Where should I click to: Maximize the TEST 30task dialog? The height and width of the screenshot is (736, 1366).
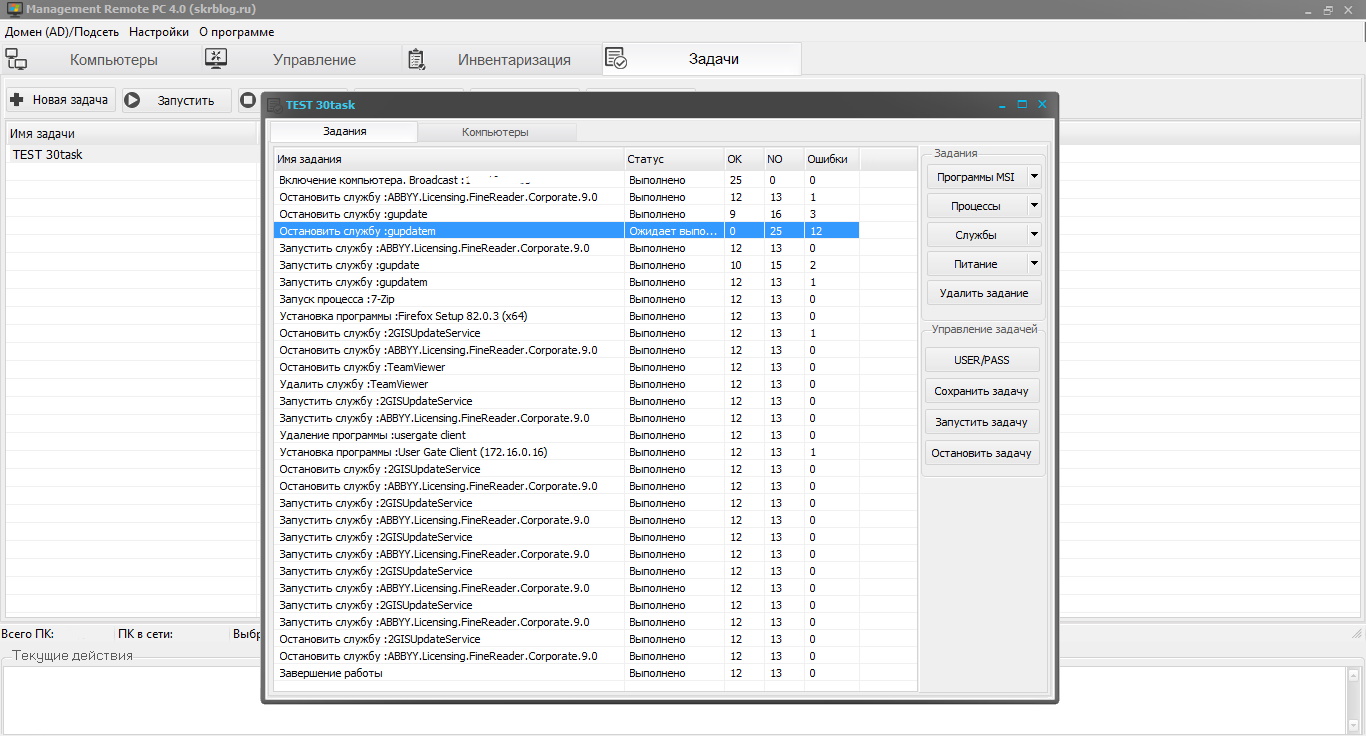pos(1022,104)
